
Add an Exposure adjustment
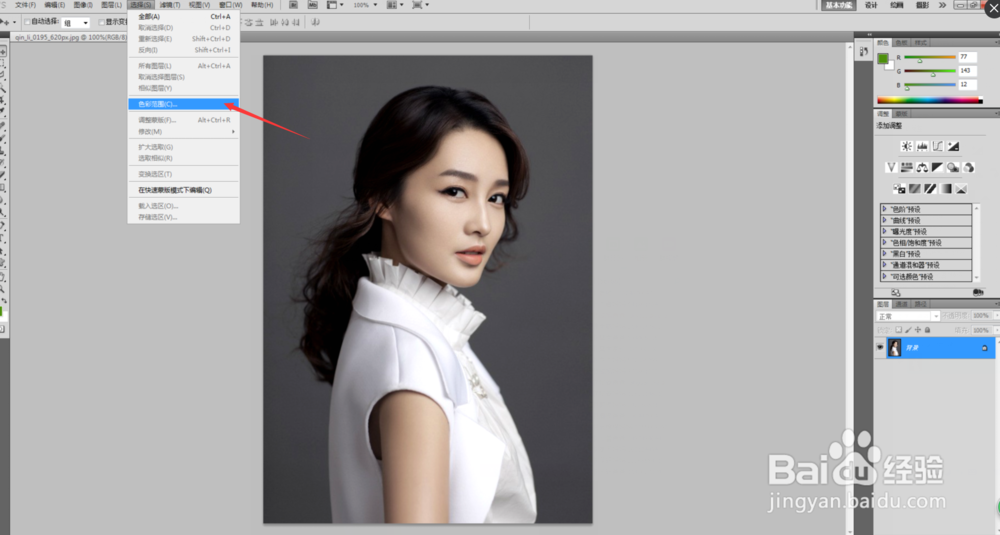click(953, 147)
